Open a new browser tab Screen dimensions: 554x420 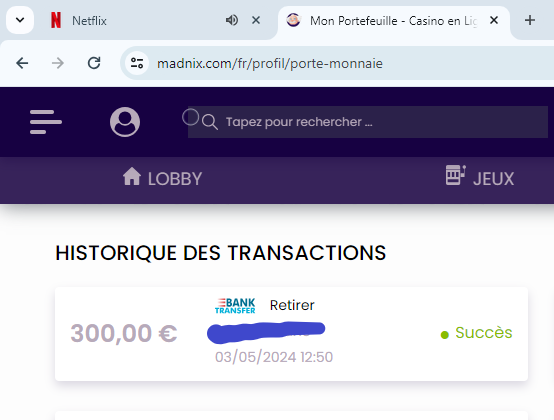click(x=530, y=20)
